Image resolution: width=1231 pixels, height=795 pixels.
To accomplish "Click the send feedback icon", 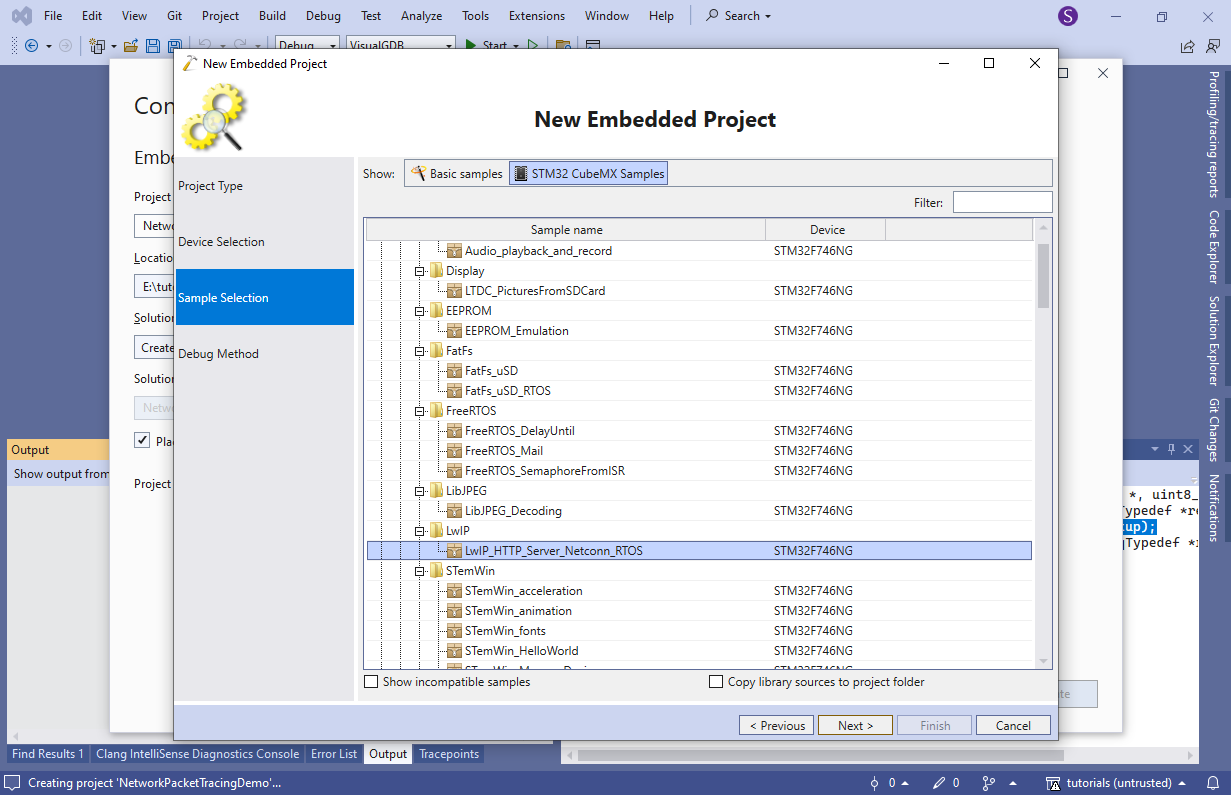I will [x=1214, y=46].
